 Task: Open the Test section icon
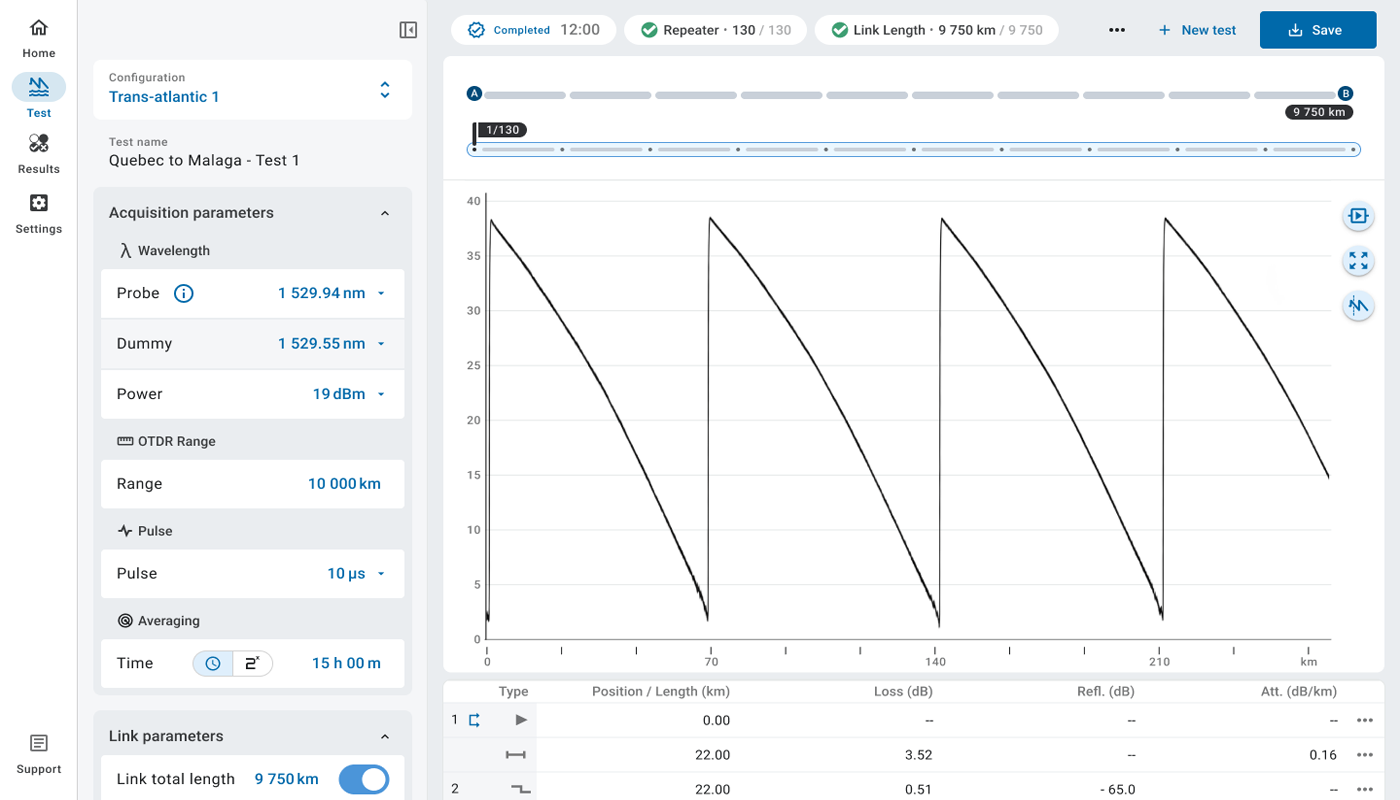[x=39, y=86]
